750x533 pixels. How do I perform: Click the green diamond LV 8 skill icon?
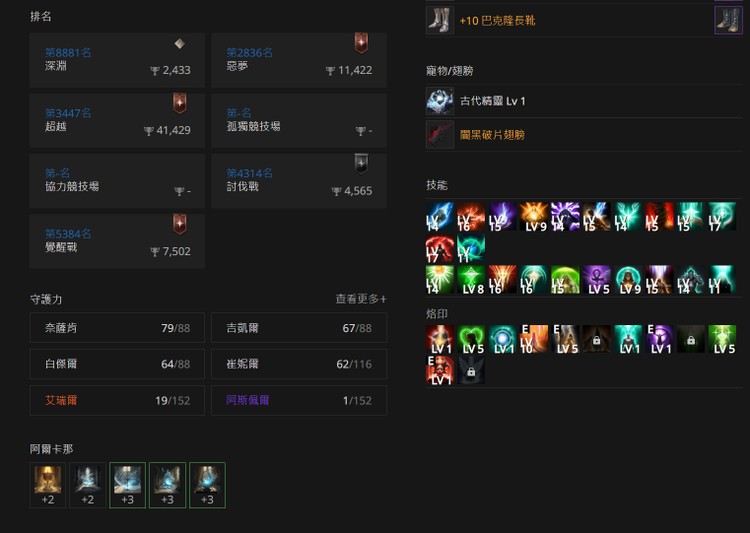471,280
